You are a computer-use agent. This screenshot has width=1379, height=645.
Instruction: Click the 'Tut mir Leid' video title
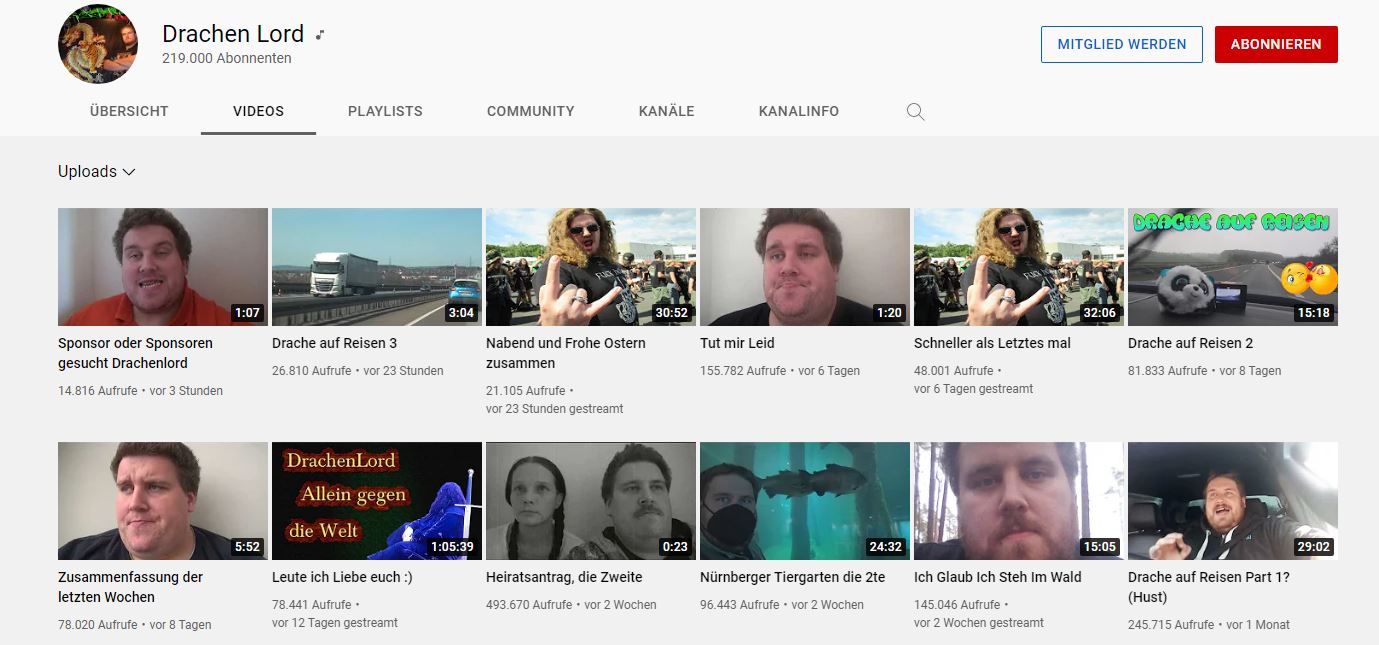(737, 343)
